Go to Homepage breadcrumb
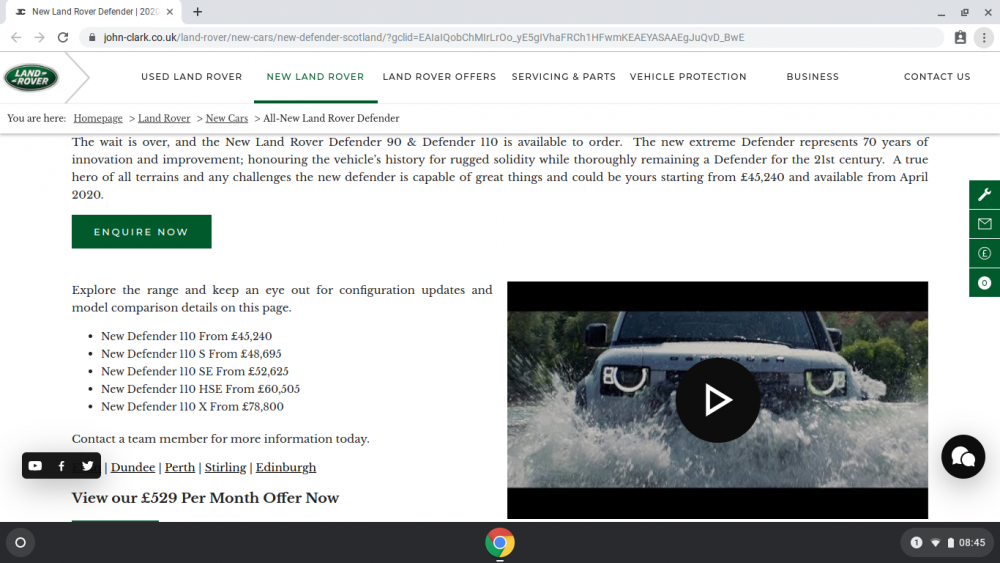1000x563 pixels. [x=98, y=118]
